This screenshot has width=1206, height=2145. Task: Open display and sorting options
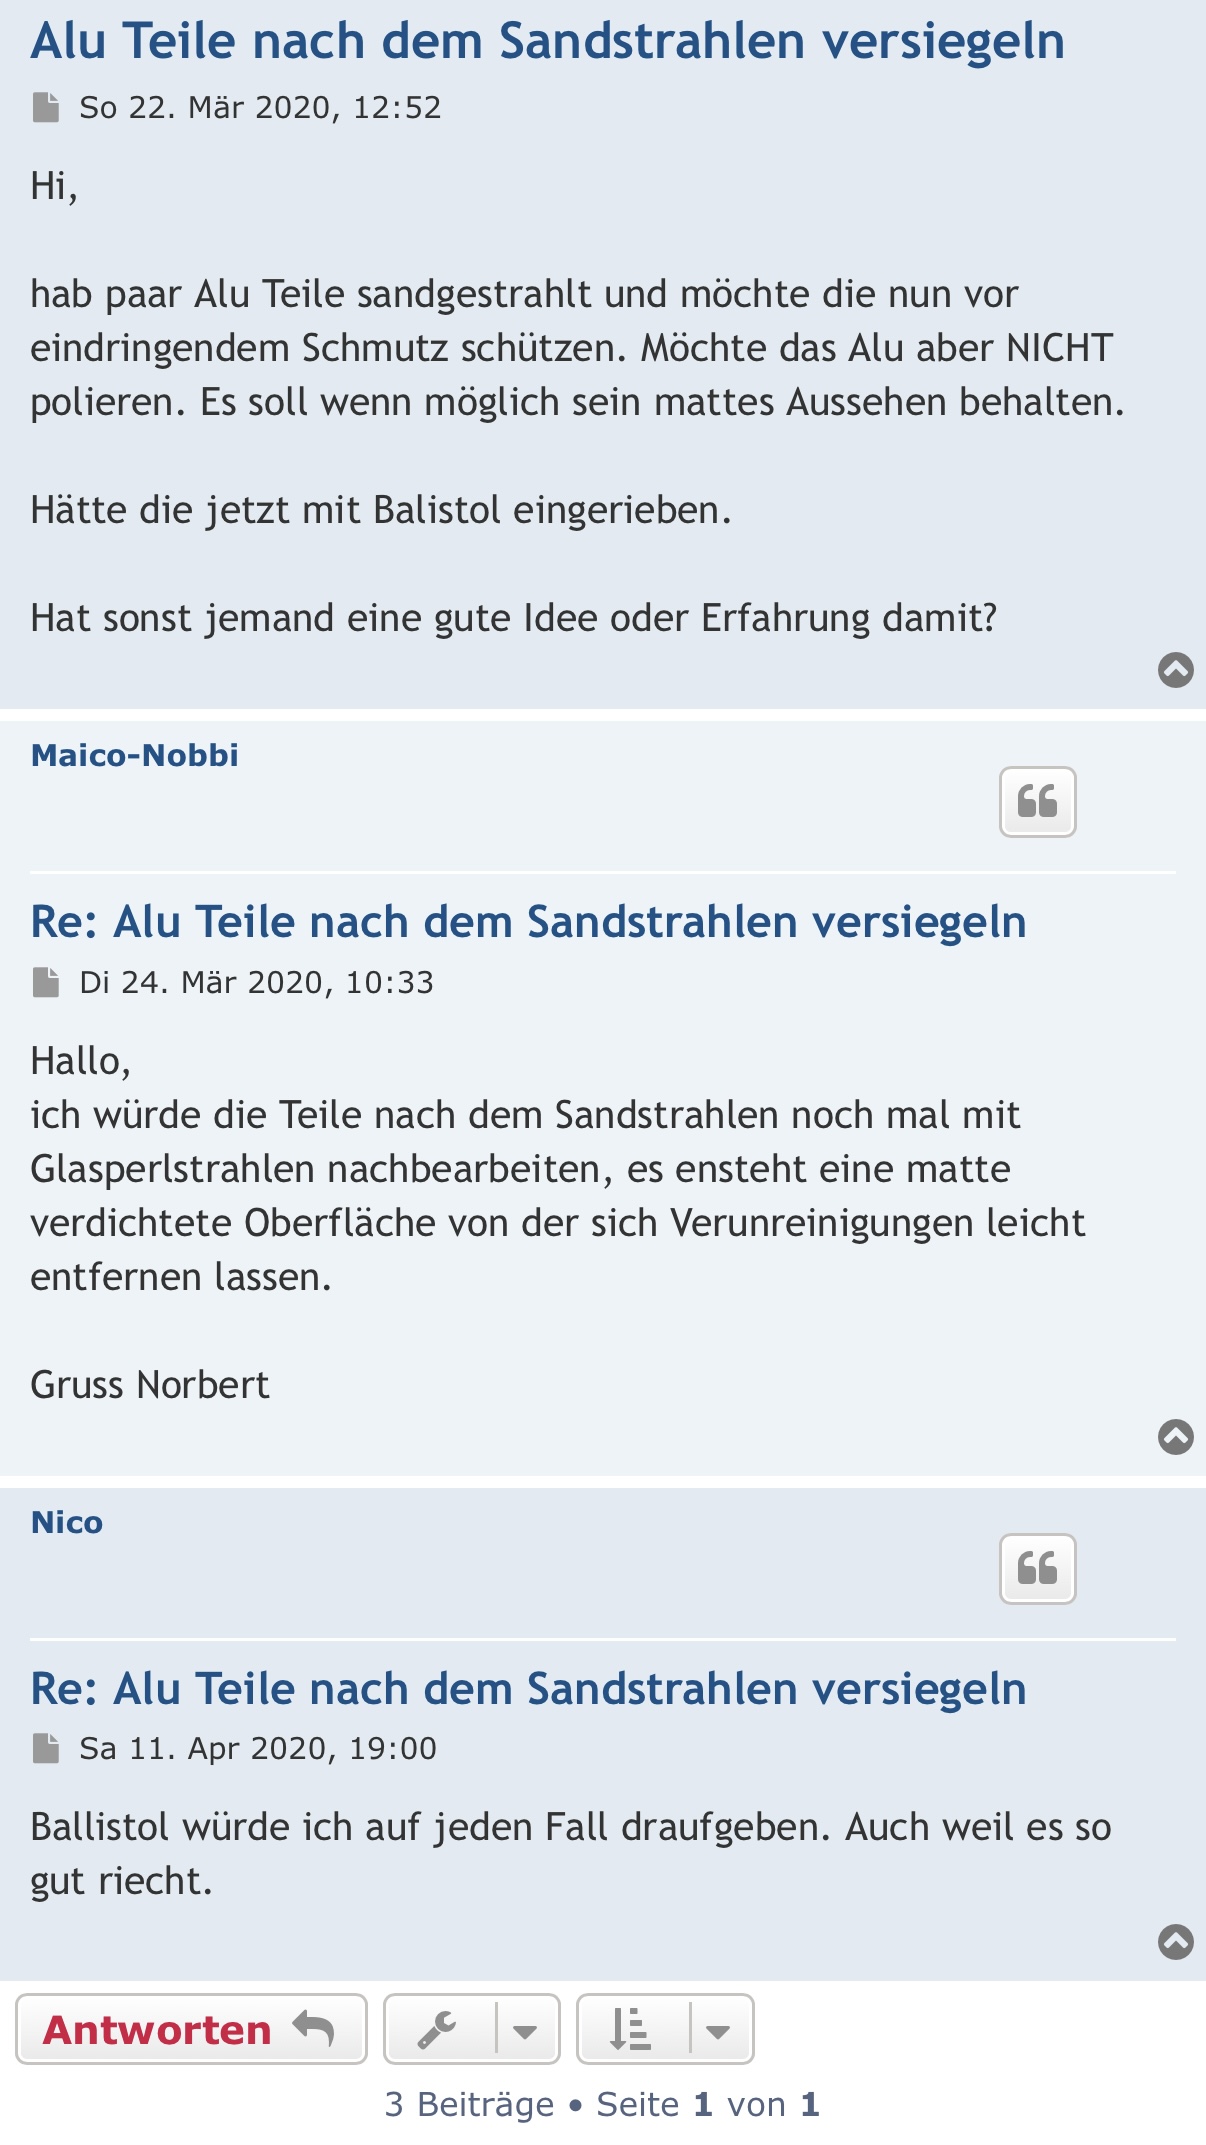(x=631, y=2030)
